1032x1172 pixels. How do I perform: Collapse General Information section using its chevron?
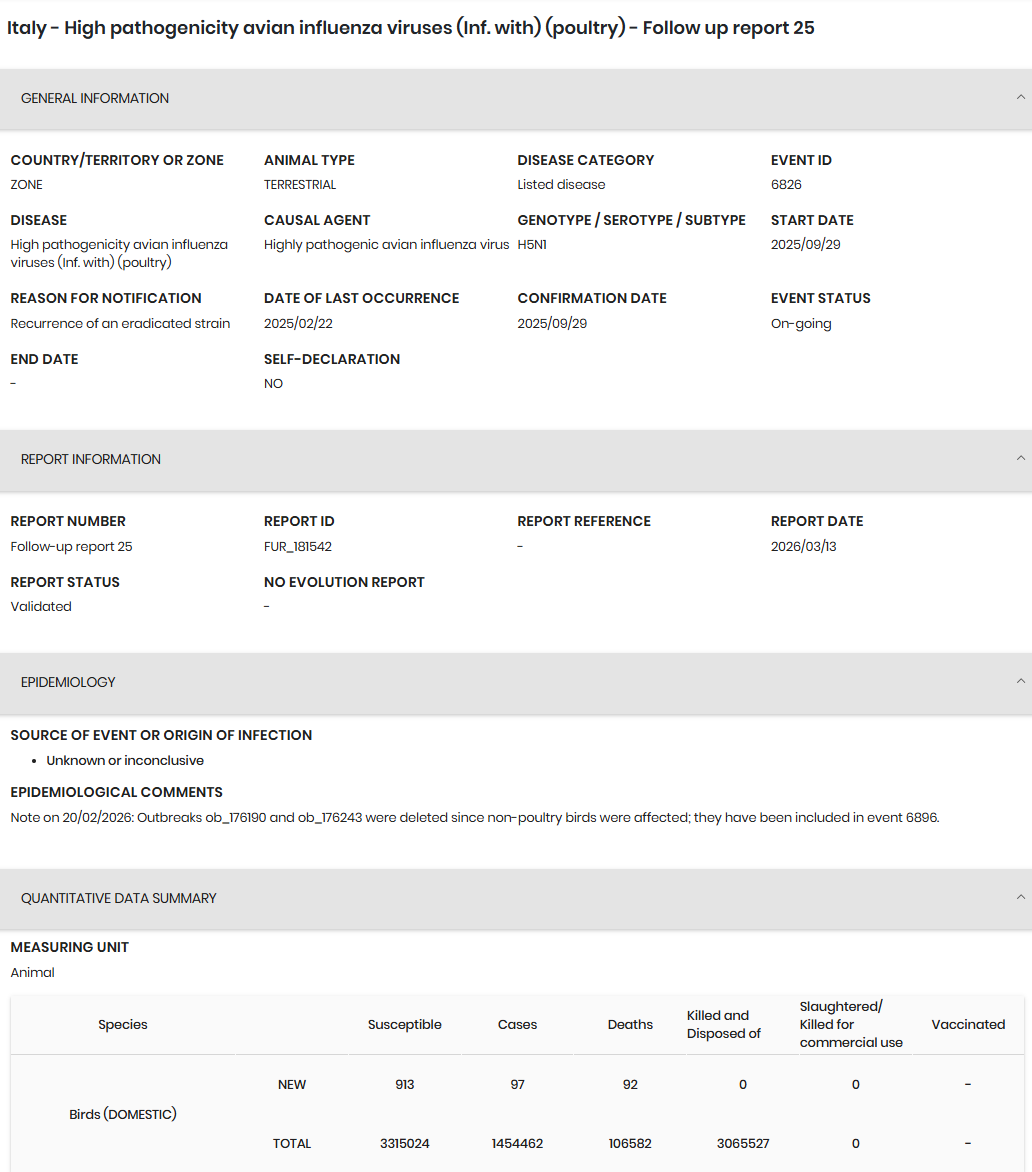tap(1020, 98)
